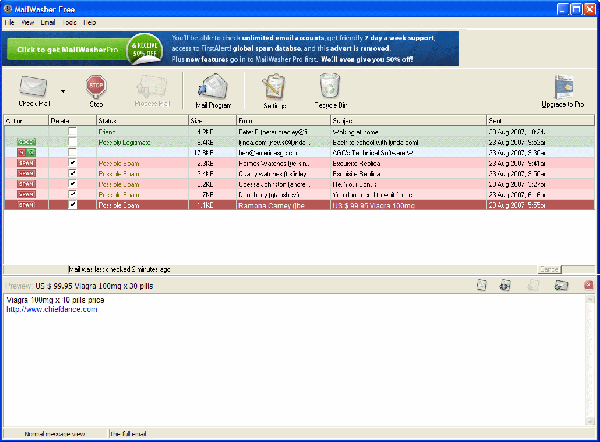
Task: Sort by Sent column header
Action: [540, 121]
